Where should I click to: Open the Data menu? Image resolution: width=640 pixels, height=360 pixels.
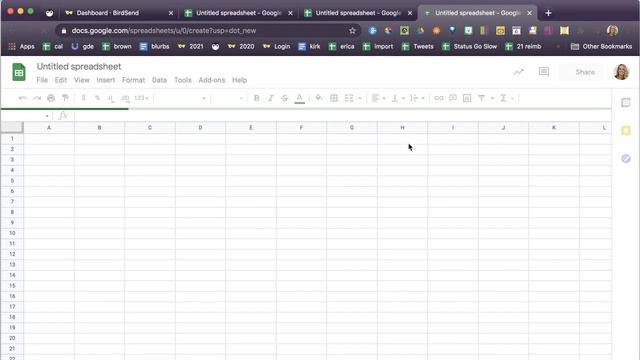click(x=159, y=80)
